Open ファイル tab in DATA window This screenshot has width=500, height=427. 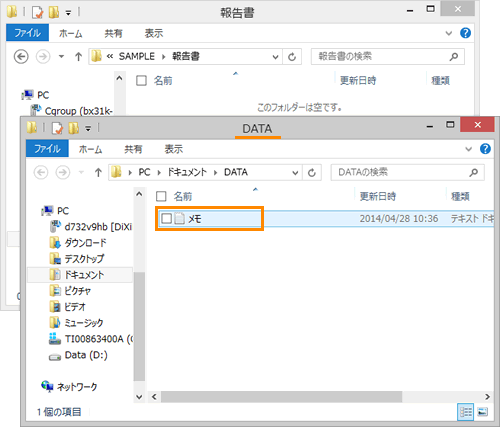47,148
